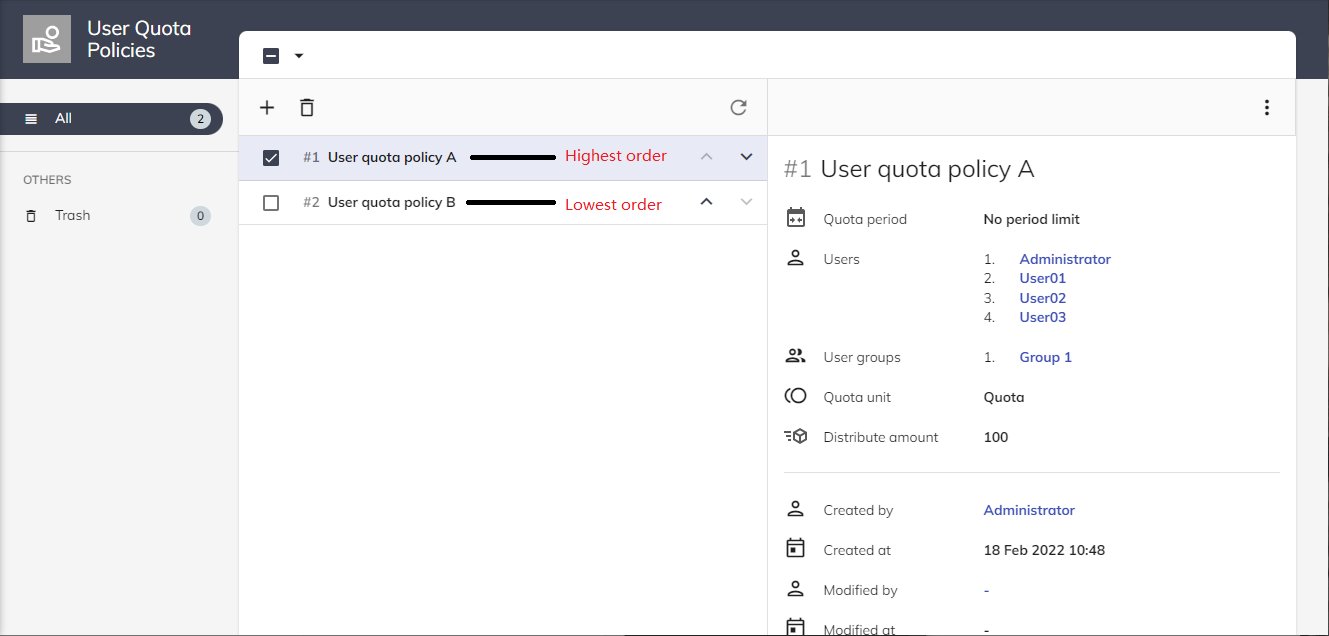Image resolution: width=1329 pixels, height=636 pixels.
Task: Click the greyed-out up chevron on policy A
Action: click(706, 157)
